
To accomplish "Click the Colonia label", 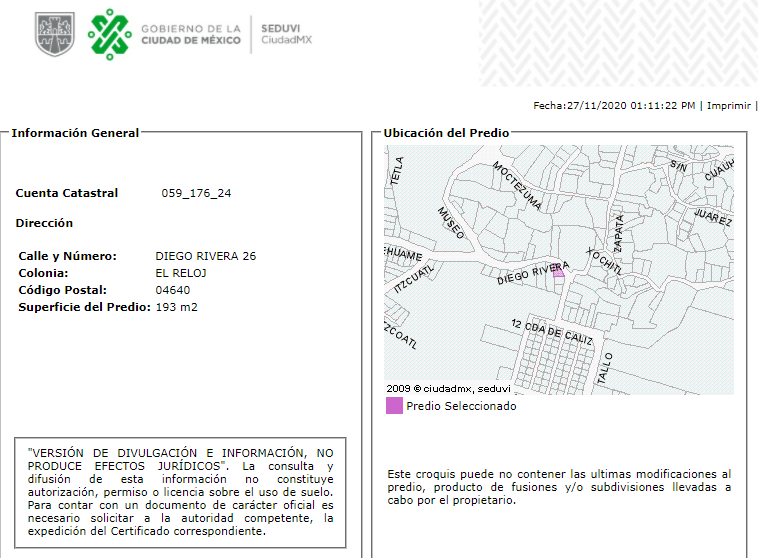I will pos(43,273).
